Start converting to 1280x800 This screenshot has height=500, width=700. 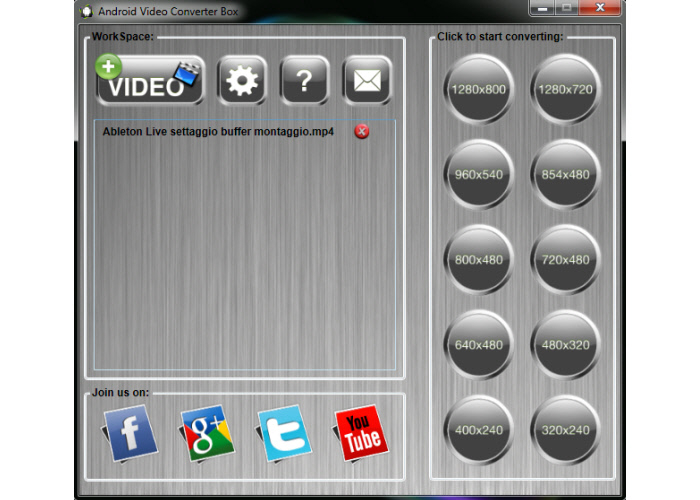pyautogui.click(x=478, y=89)
